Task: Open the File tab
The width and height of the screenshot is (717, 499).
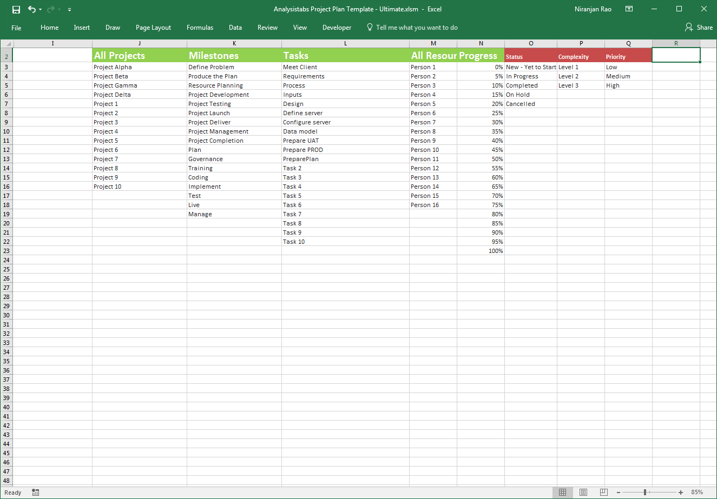Action: click(x=16, y=28)
